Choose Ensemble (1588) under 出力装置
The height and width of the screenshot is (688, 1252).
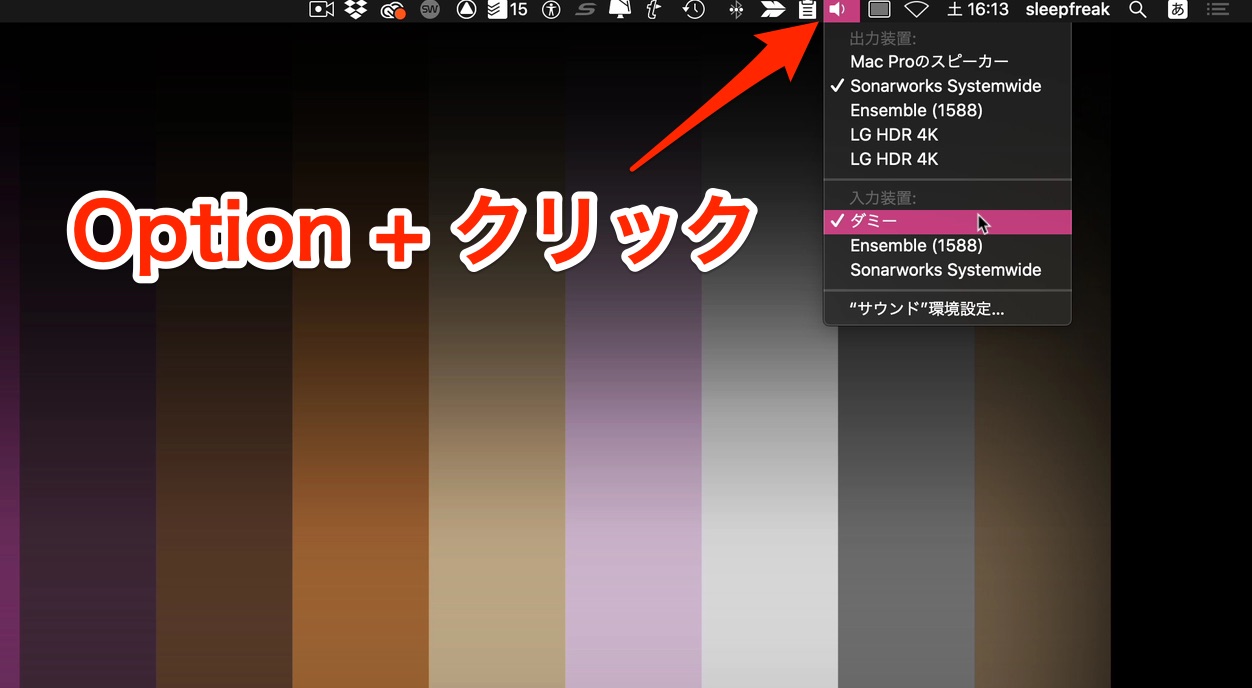[x=947, y=110]
